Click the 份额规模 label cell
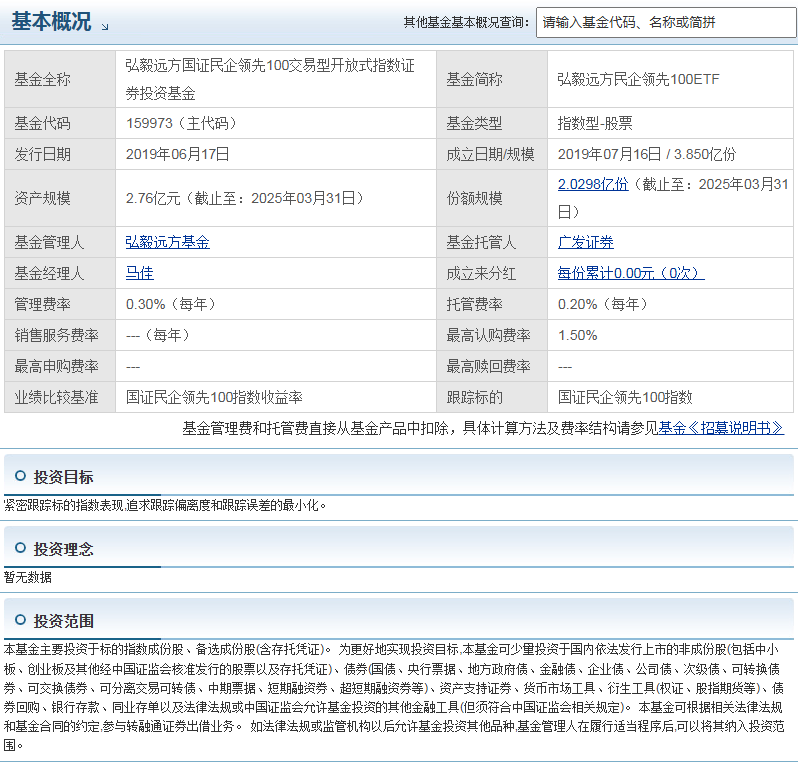Image resolution: width=798 pixels, height=767 pixels. (492, 198)
